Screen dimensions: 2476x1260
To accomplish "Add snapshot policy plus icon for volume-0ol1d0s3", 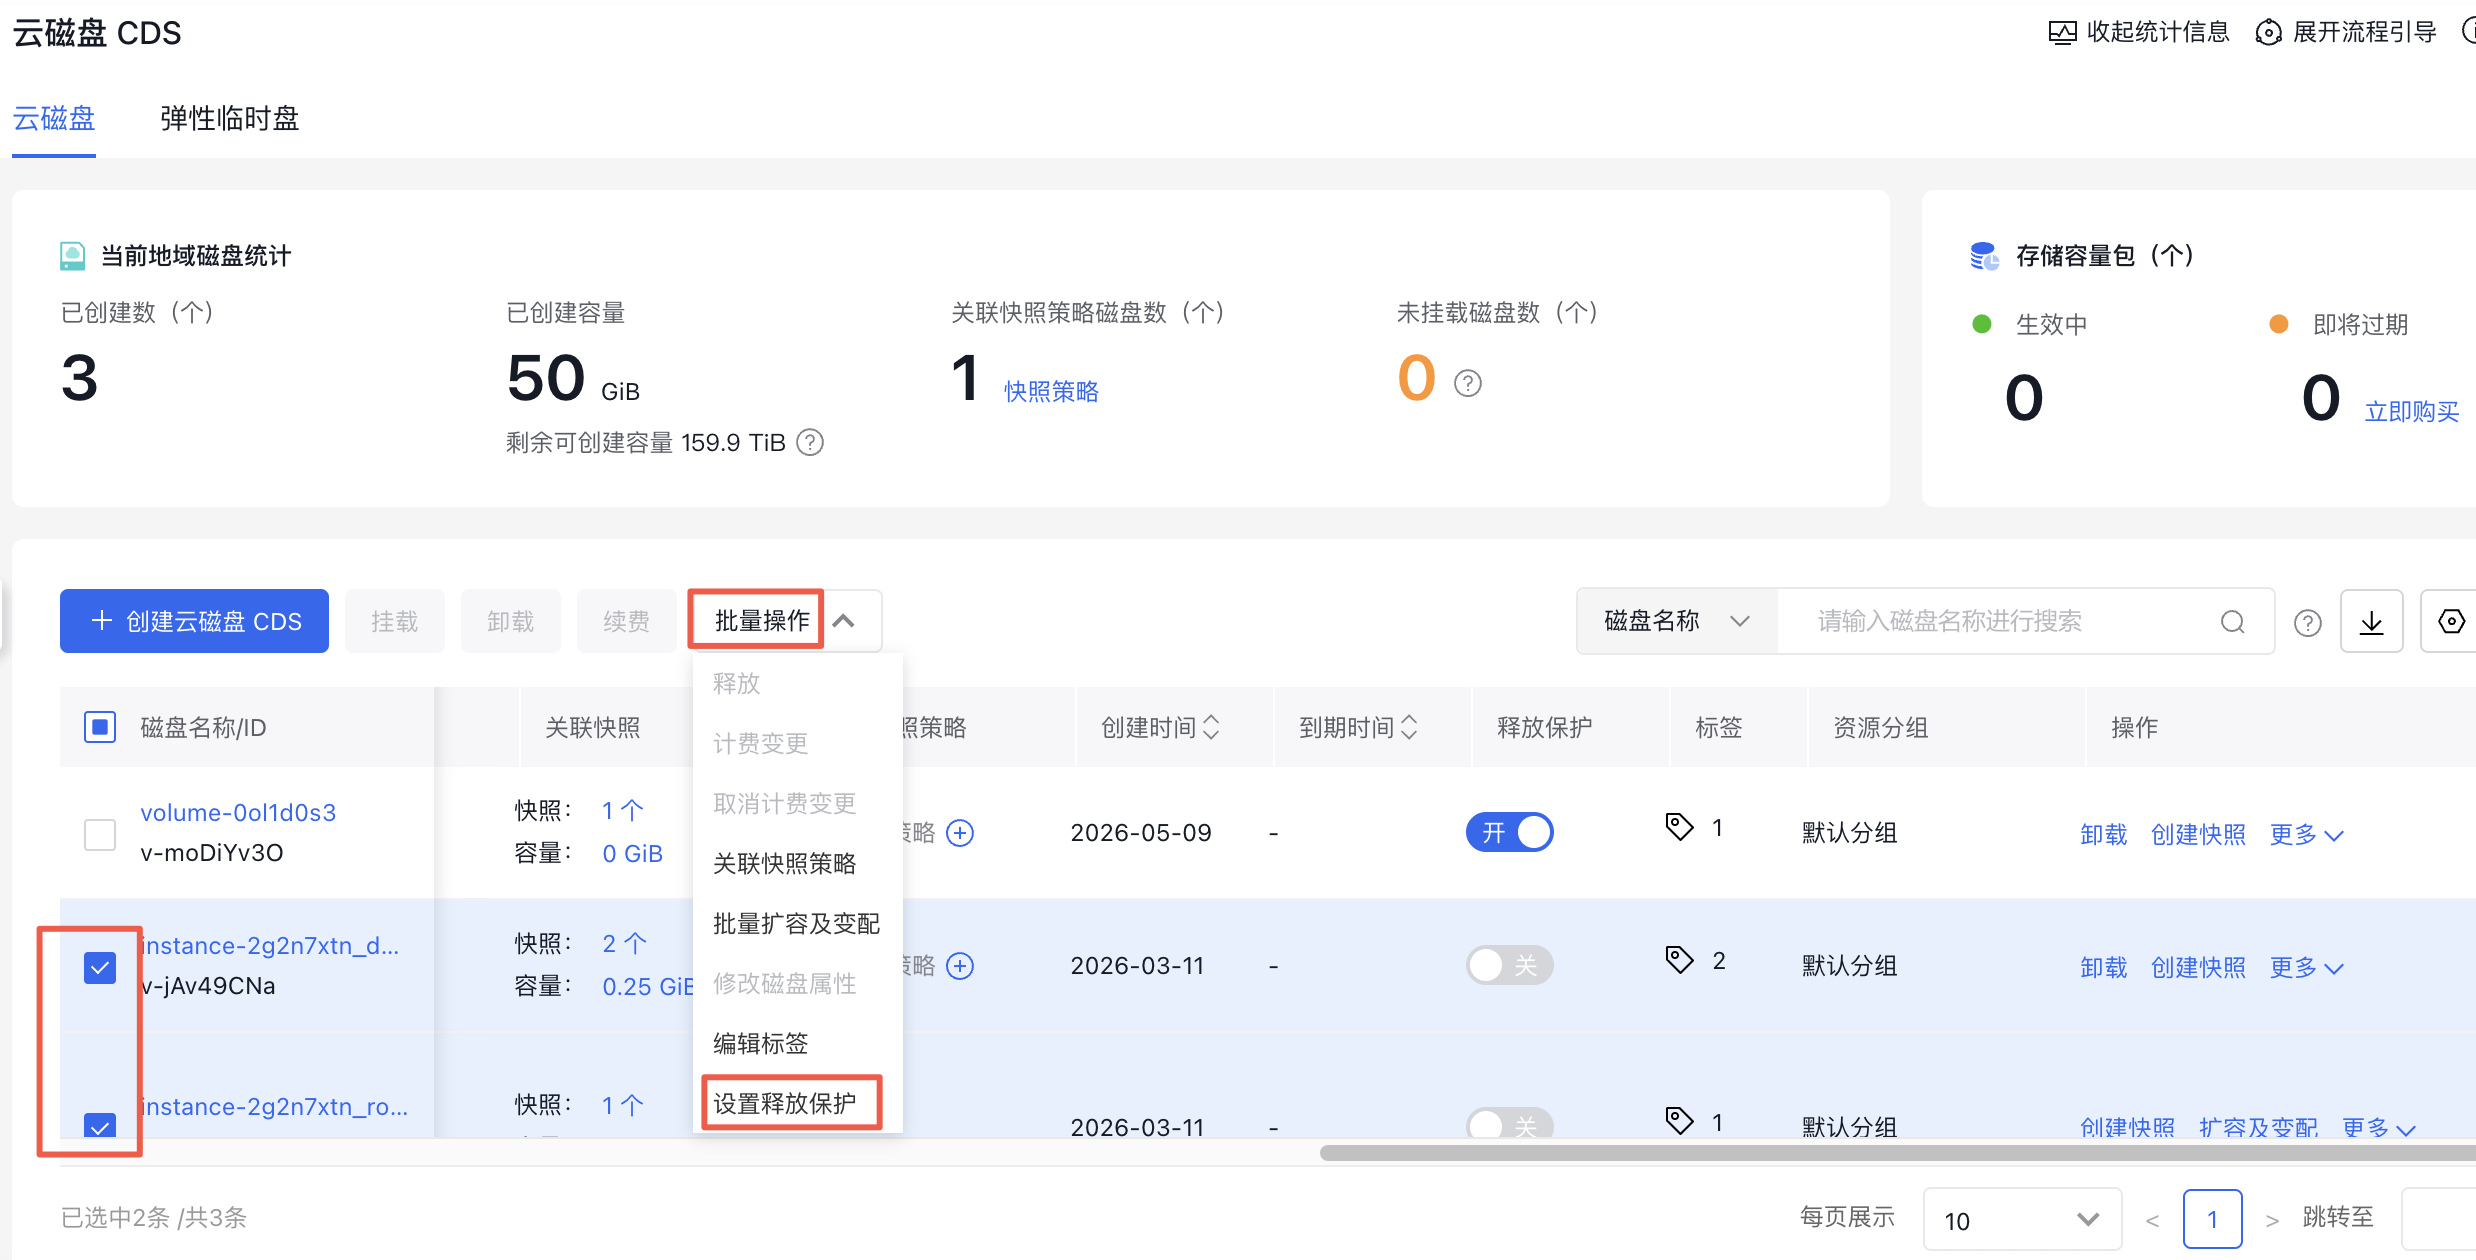I will point(960,833).
